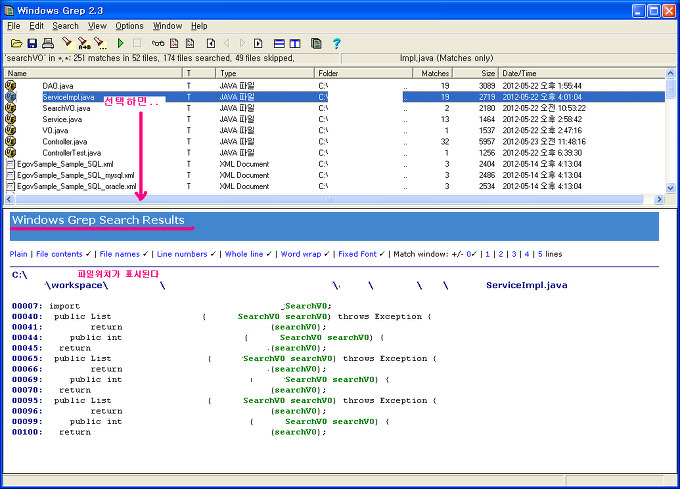Open the File menu
Viewport: 680px width, 489px height.
[13, 26]
